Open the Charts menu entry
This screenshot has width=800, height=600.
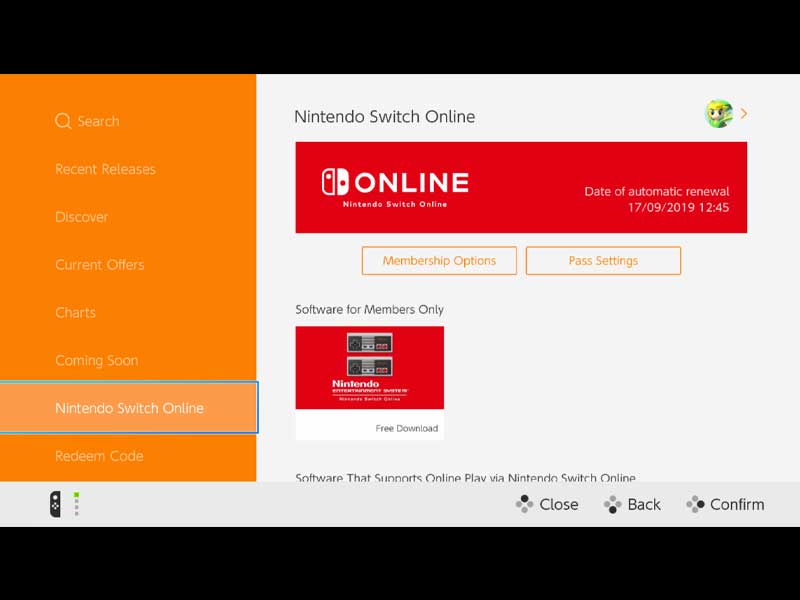coord(75,313)
